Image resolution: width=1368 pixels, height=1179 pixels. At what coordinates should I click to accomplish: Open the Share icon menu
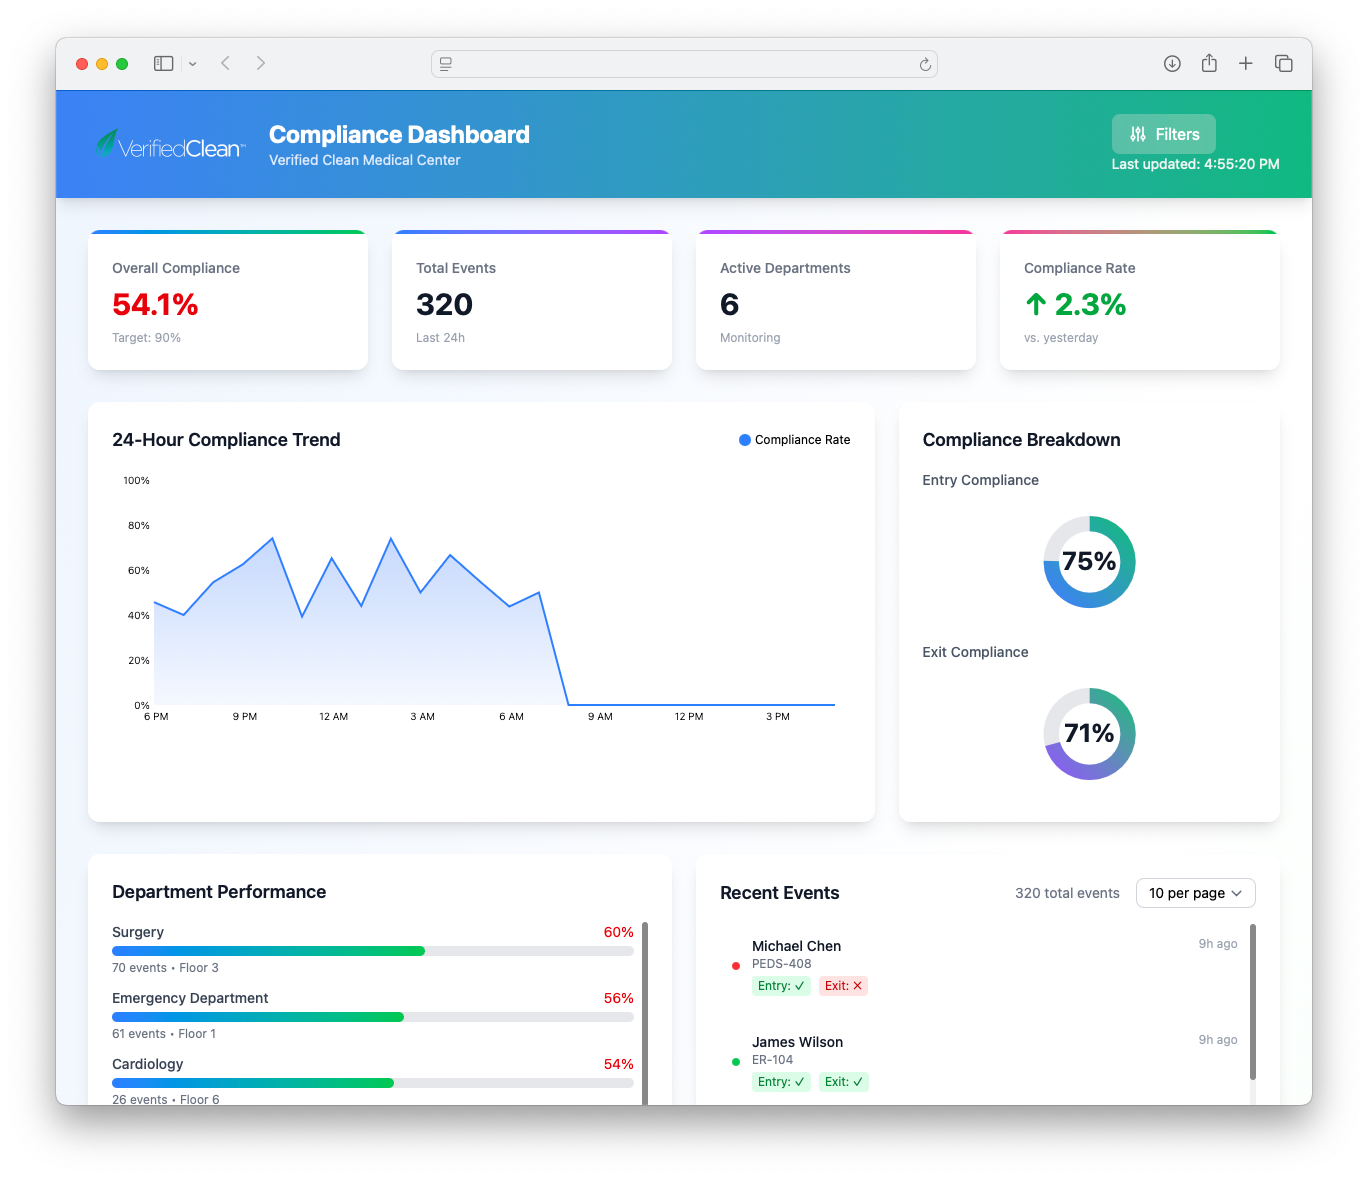point(1209,63)
